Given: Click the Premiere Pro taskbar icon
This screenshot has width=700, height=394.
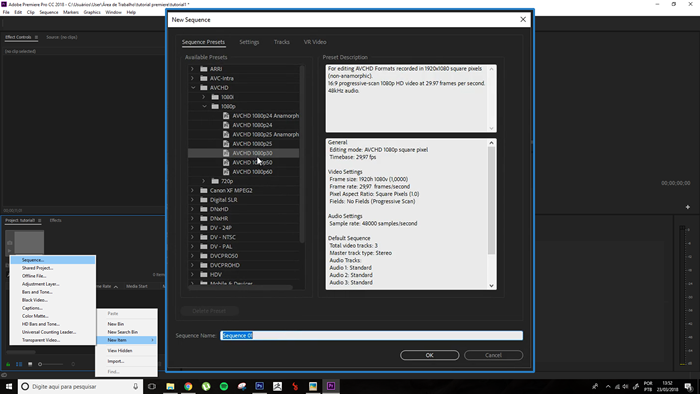Looking at the screenshot, I should [x=331, y=386].
